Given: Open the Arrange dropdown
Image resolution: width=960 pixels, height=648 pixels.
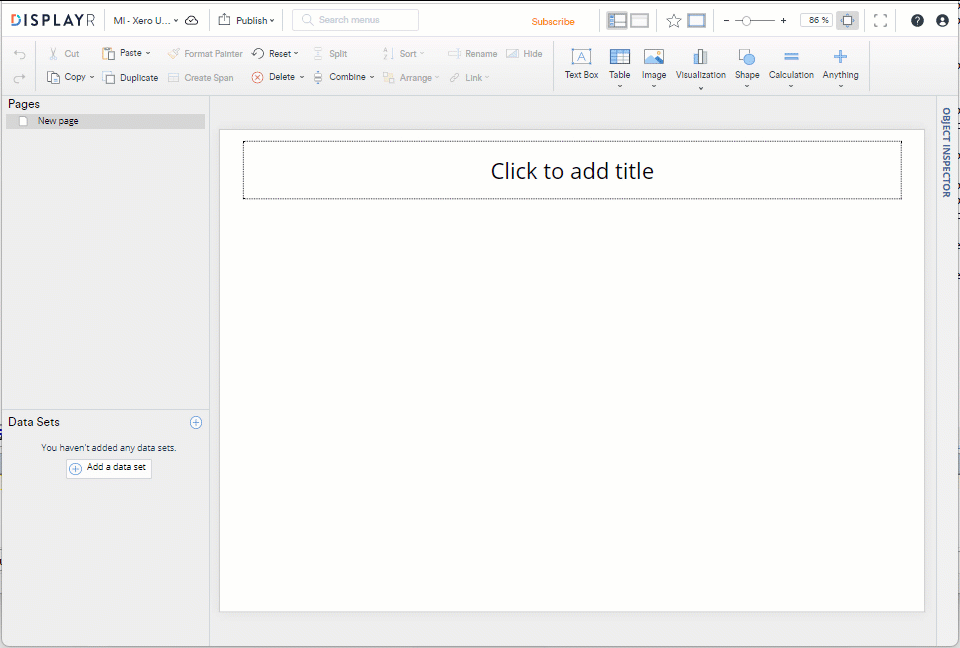Looking at the screenshot, I should (411, 78).
